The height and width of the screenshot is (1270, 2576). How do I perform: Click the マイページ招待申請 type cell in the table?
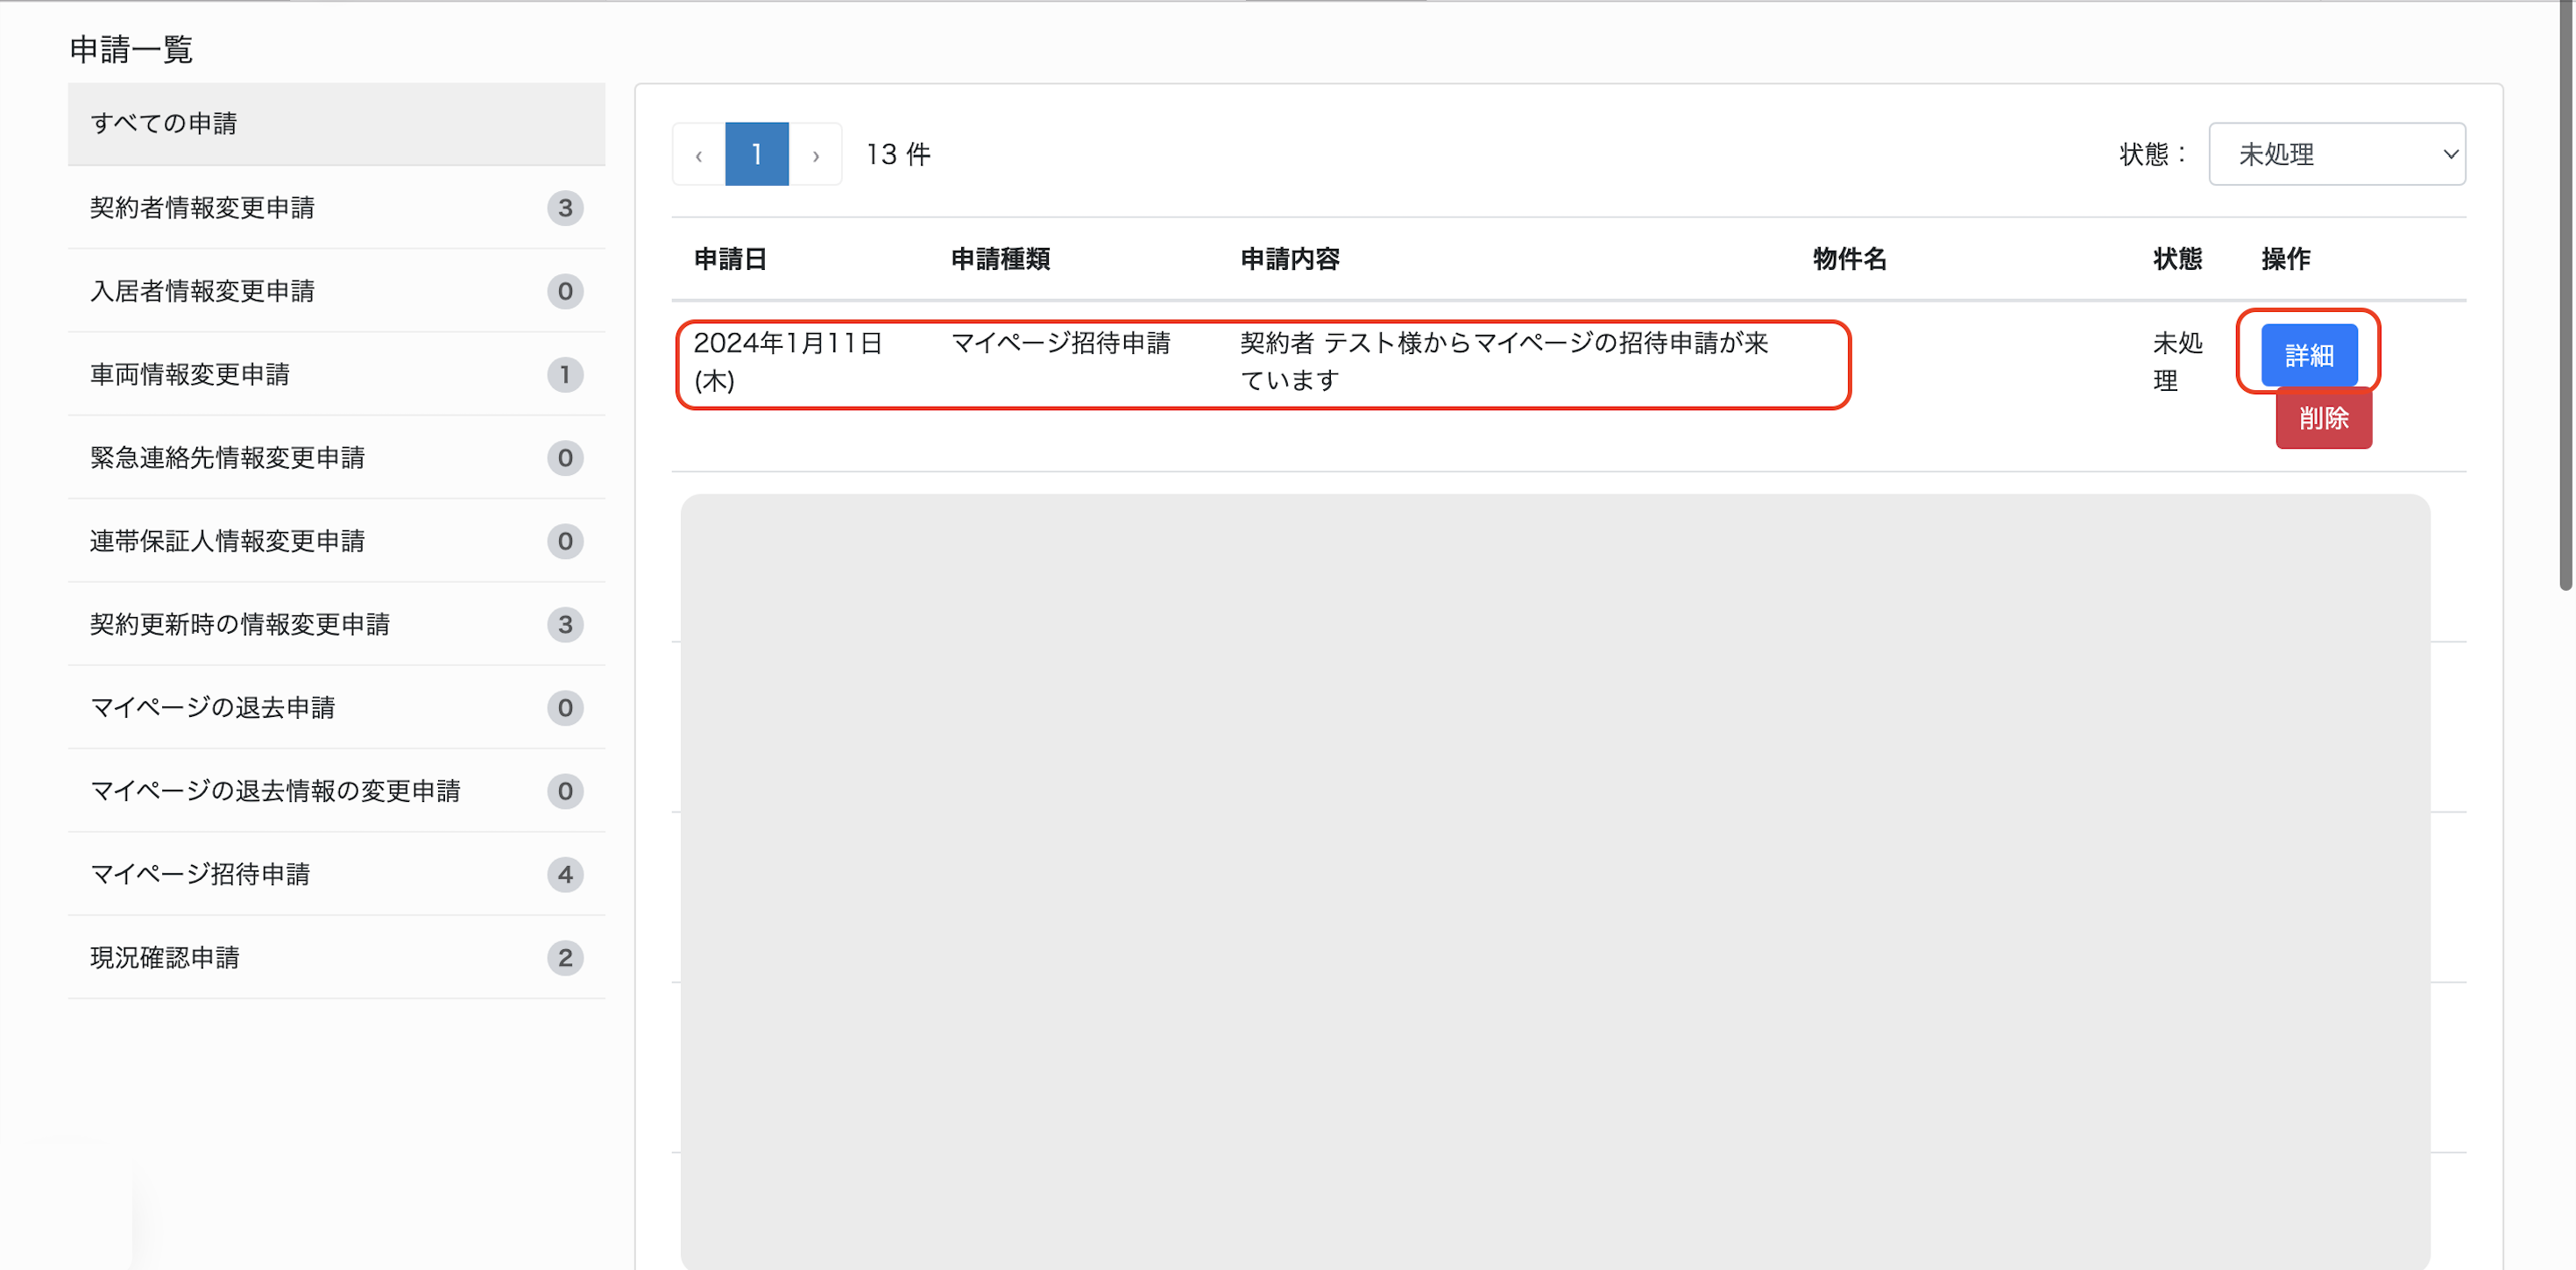point(1061,343)
